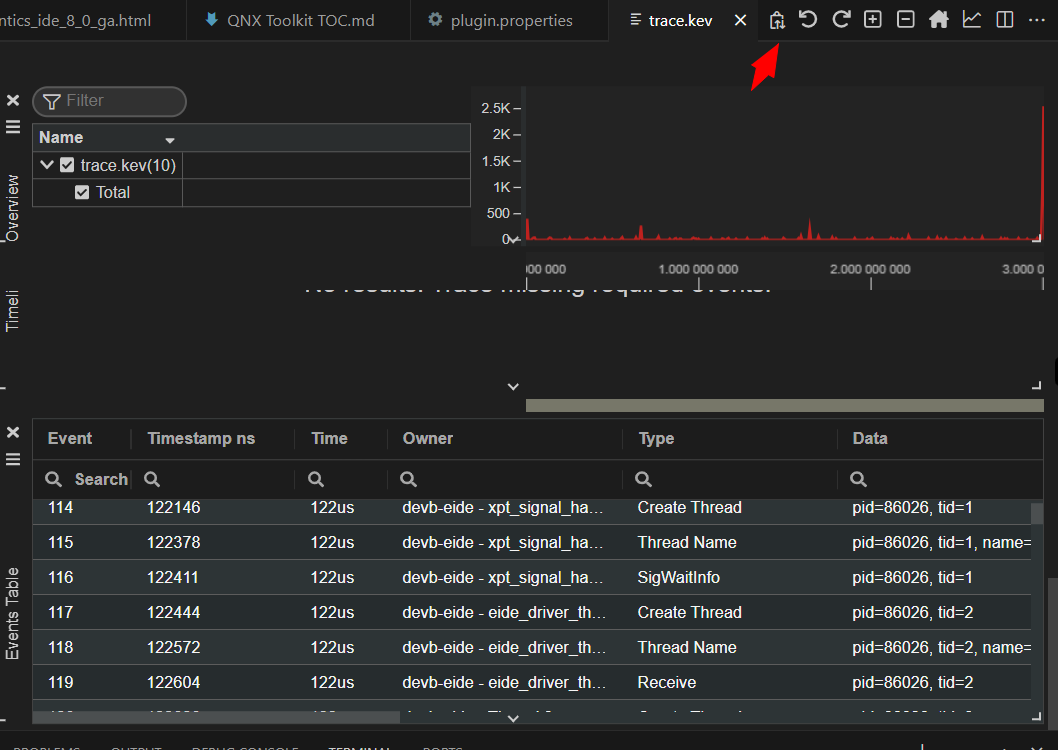Click the red event-count chart
The height and width of the screenshot is (750, 1058).
(x=784, y=172)
